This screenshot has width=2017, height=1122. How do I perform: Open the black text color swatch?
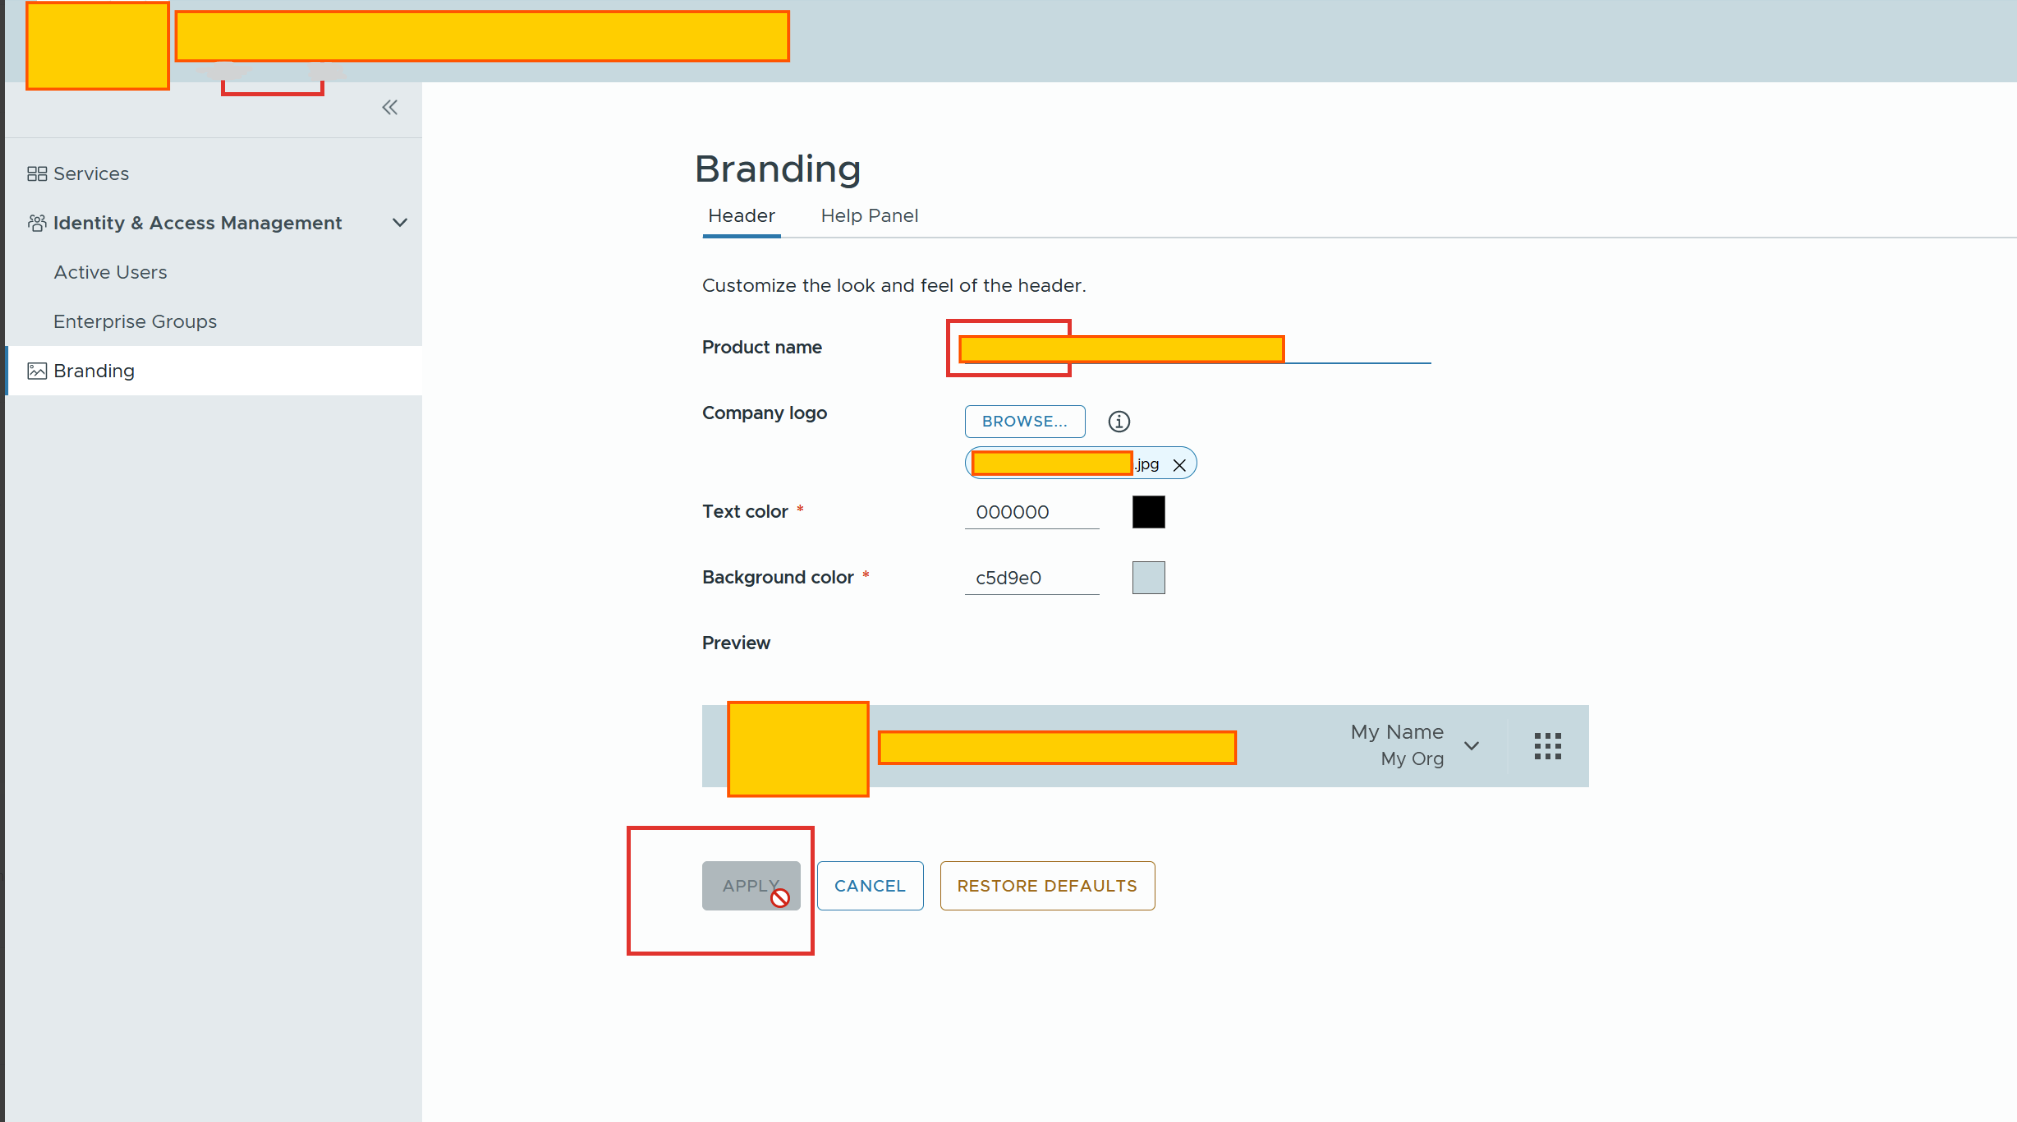[x=1148, y=512]
